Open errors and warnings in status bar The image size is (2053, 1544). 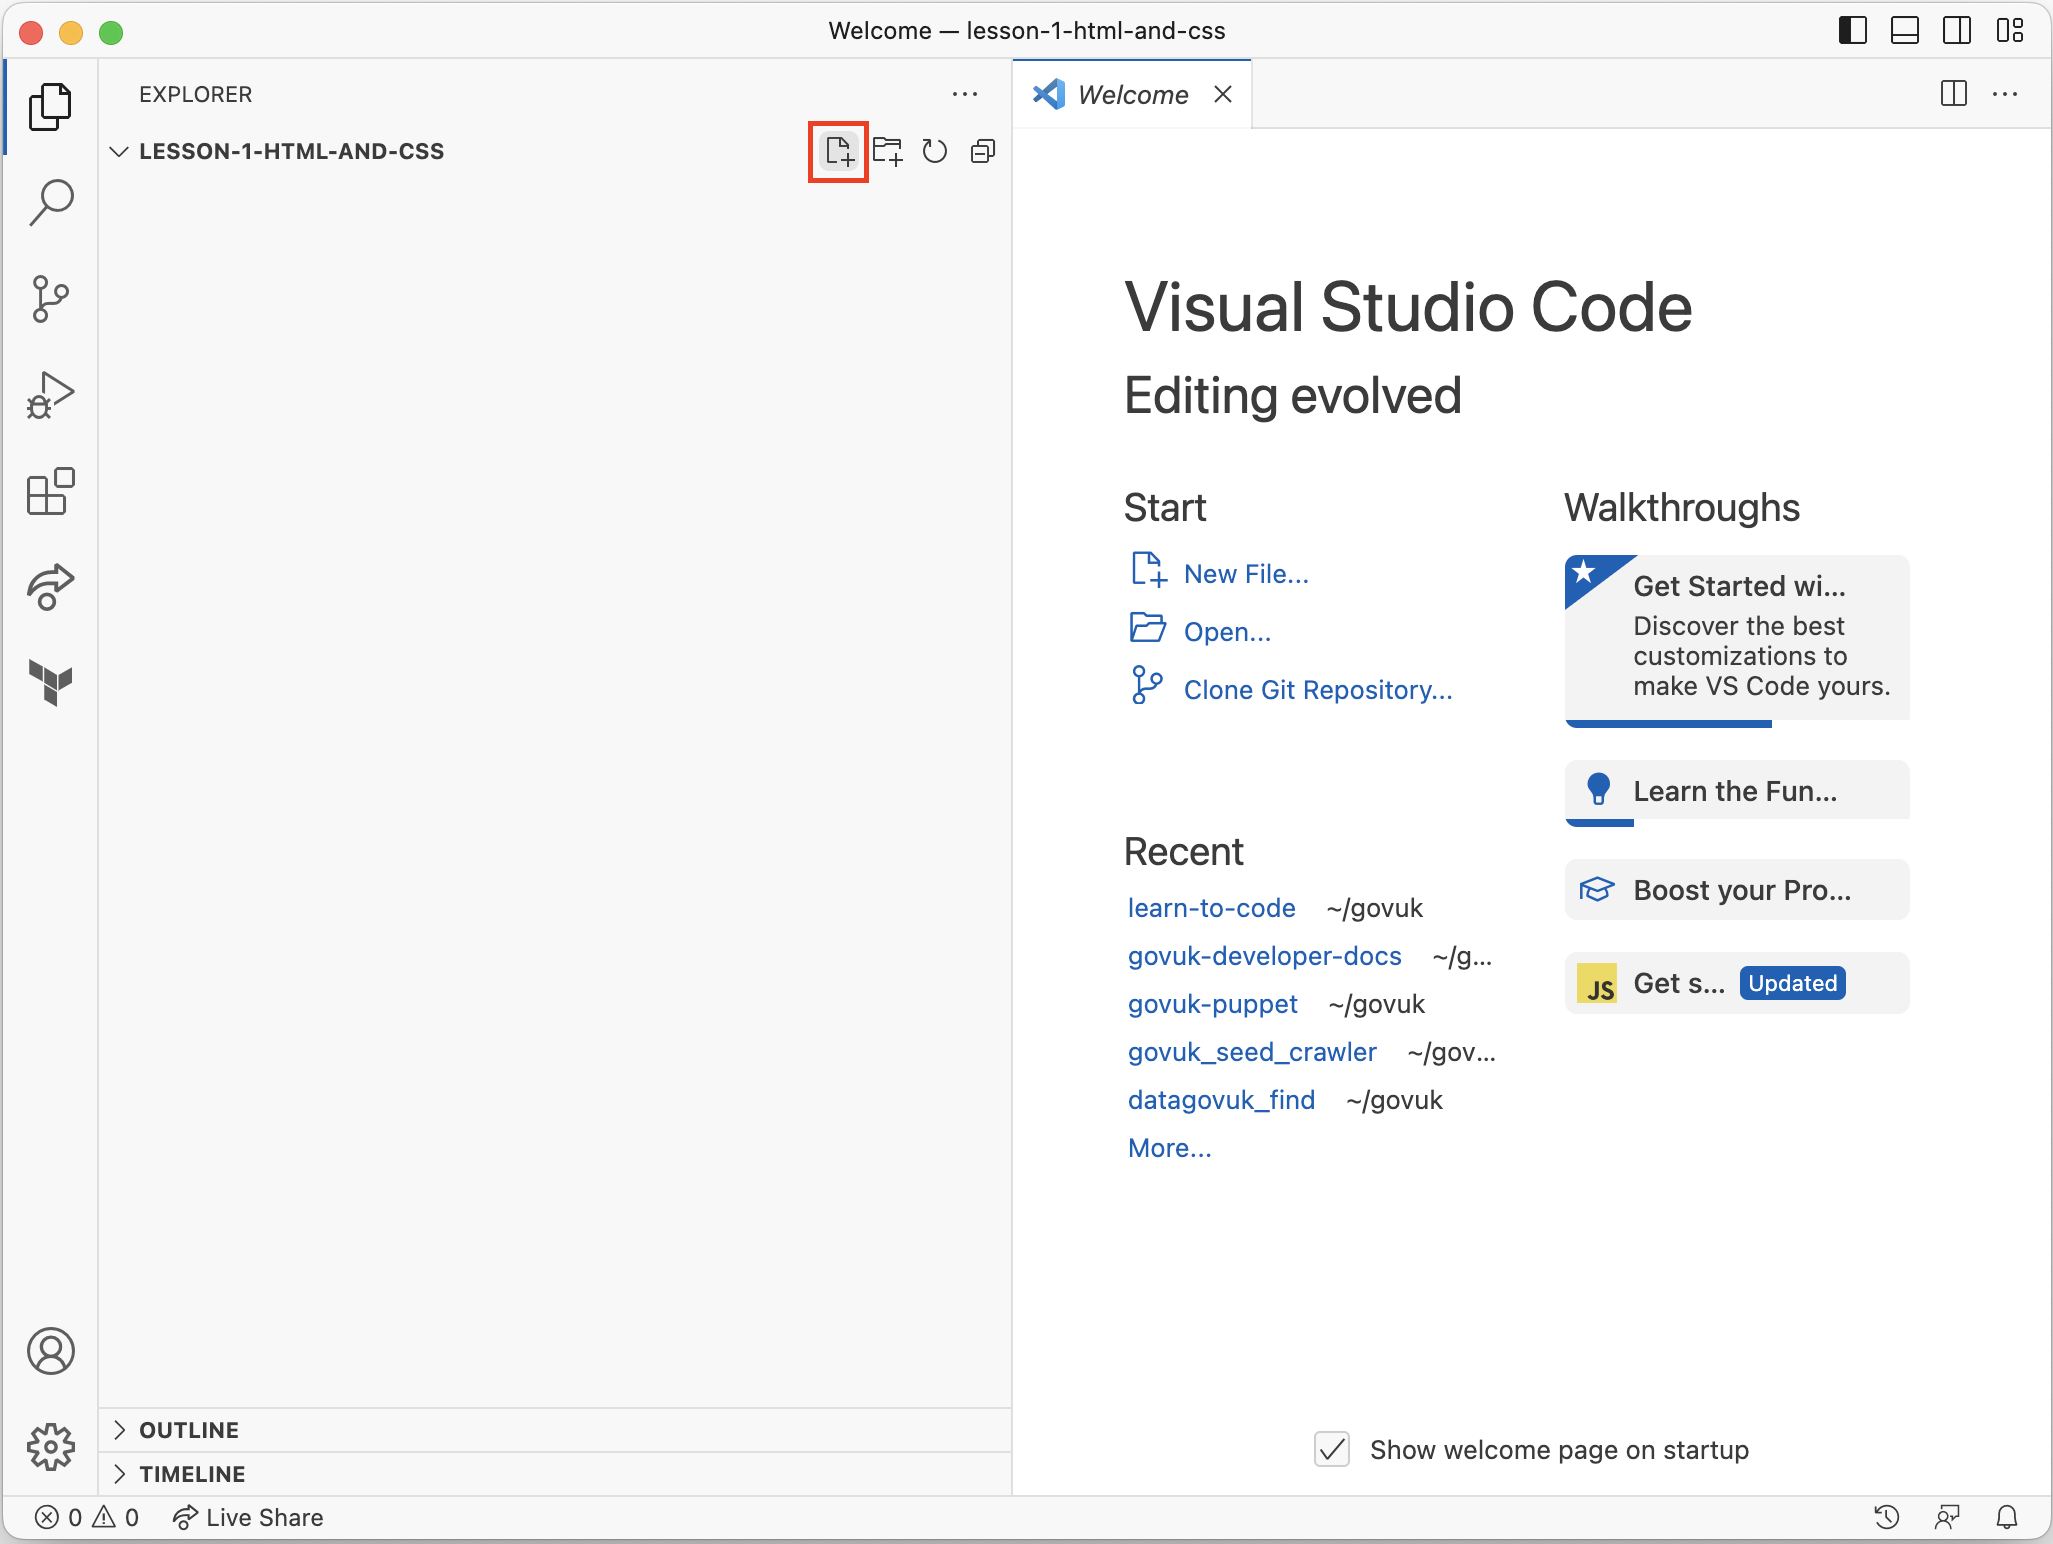(x=87, y=1518)
